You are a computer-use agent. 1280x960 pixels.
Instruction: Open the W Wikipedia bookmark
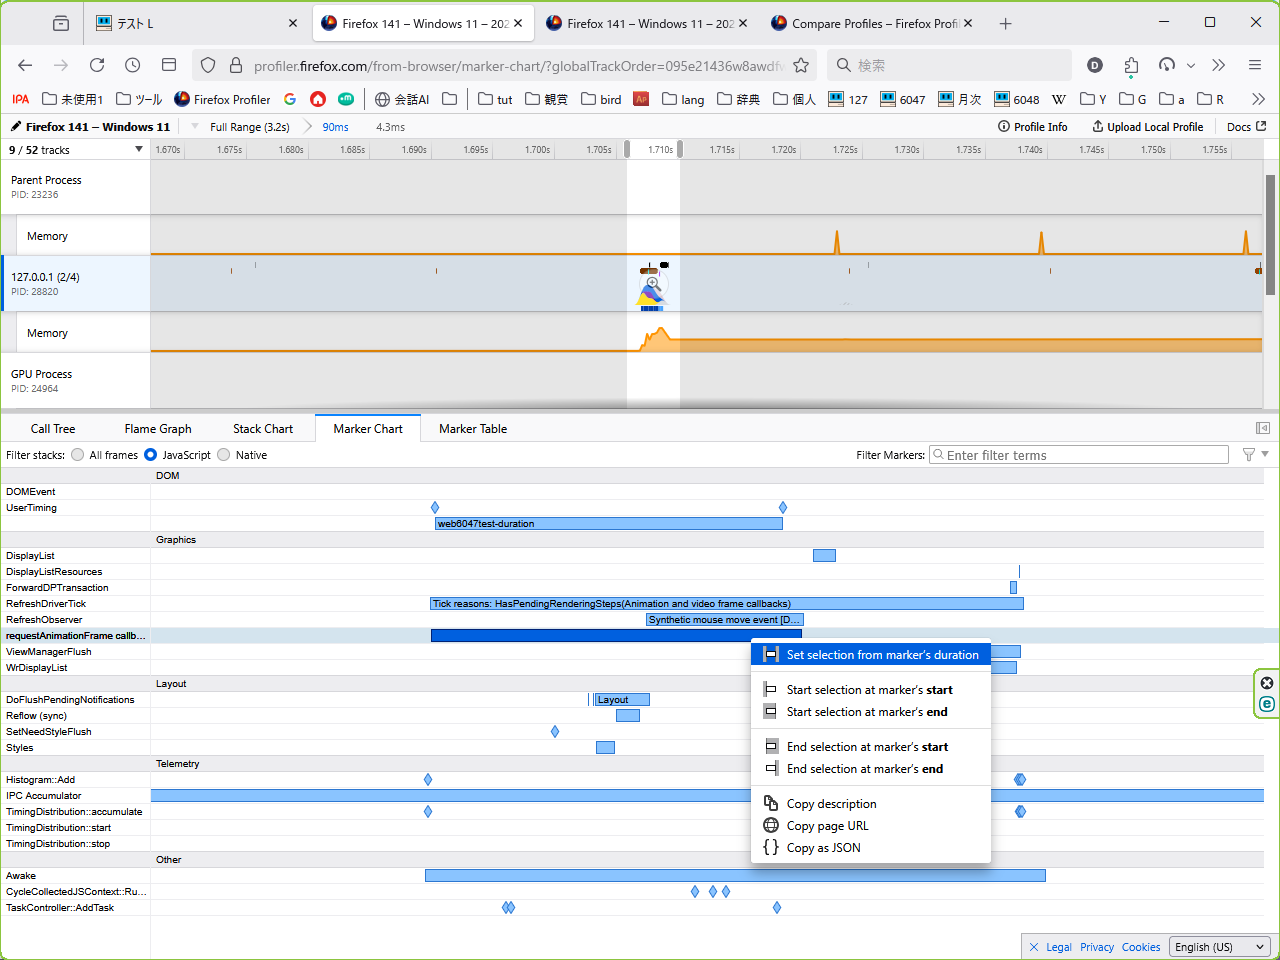coord(1059,99)
